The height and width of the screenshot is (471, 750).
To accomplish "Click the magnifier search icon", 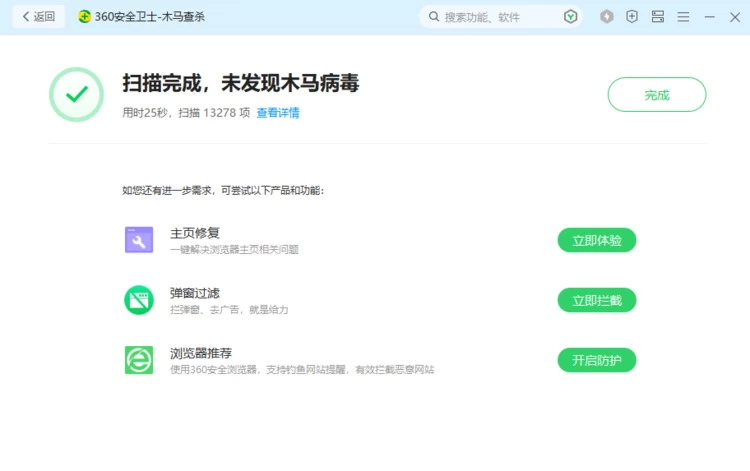I will pyautogui.click(x=433, y=17).
